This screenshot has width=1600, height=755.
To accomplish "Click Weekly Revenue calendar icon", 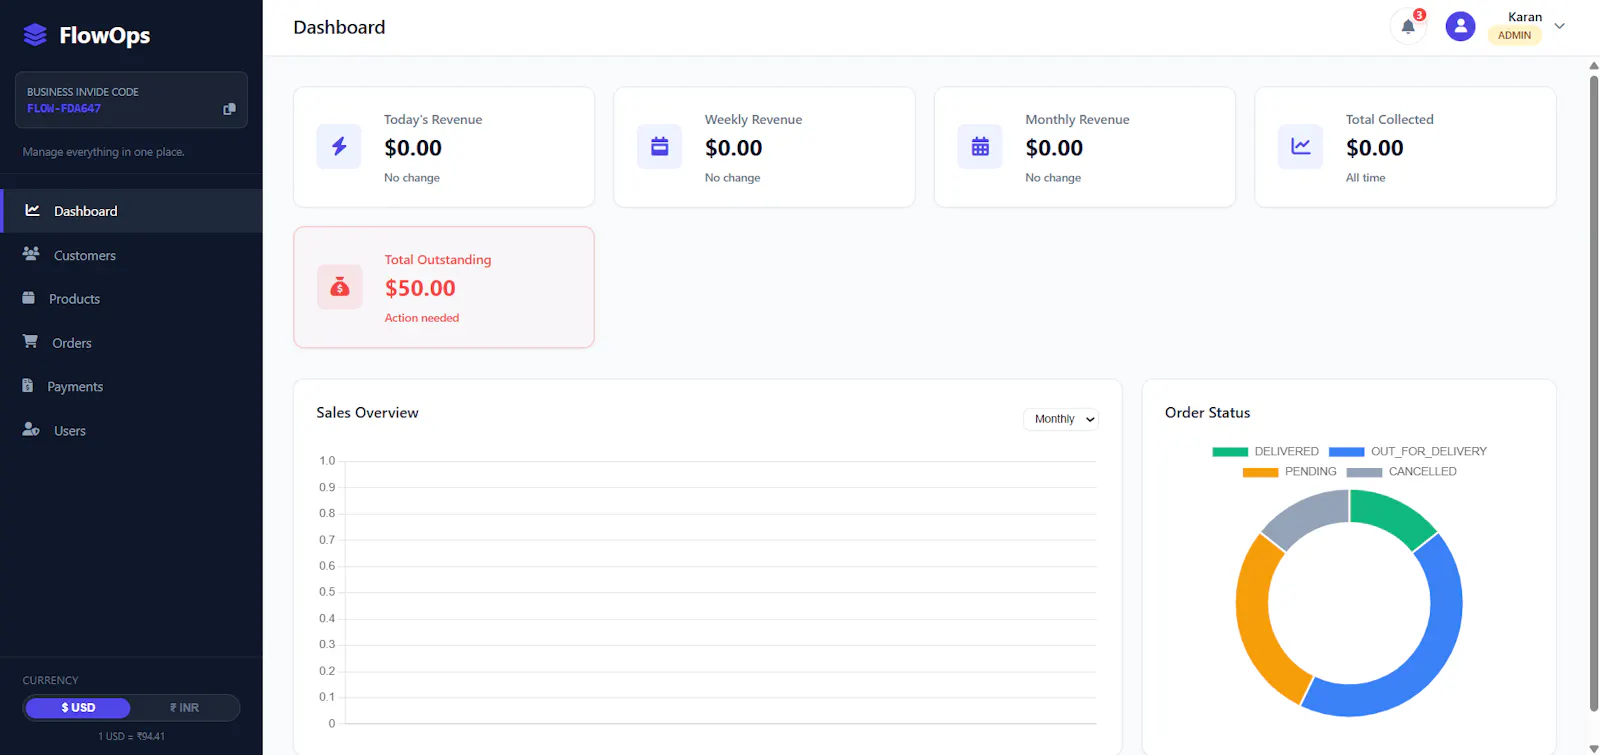I will 659,147.
